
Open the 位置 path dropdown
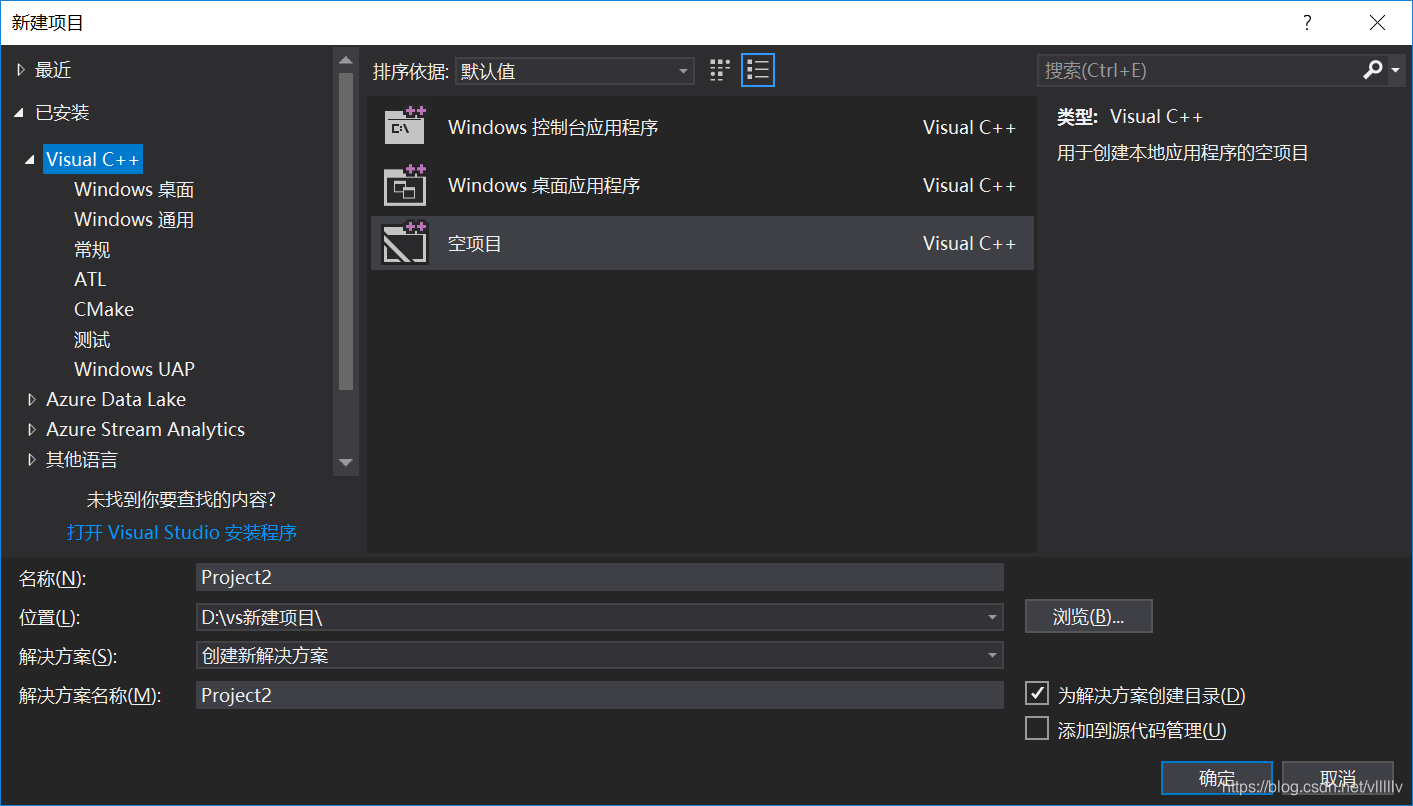(992, 617)
